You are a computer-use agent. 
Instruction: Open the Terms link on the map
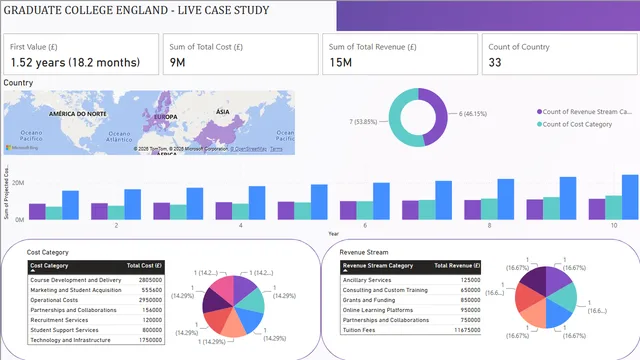pyautogui.click(x=276, y=149)
